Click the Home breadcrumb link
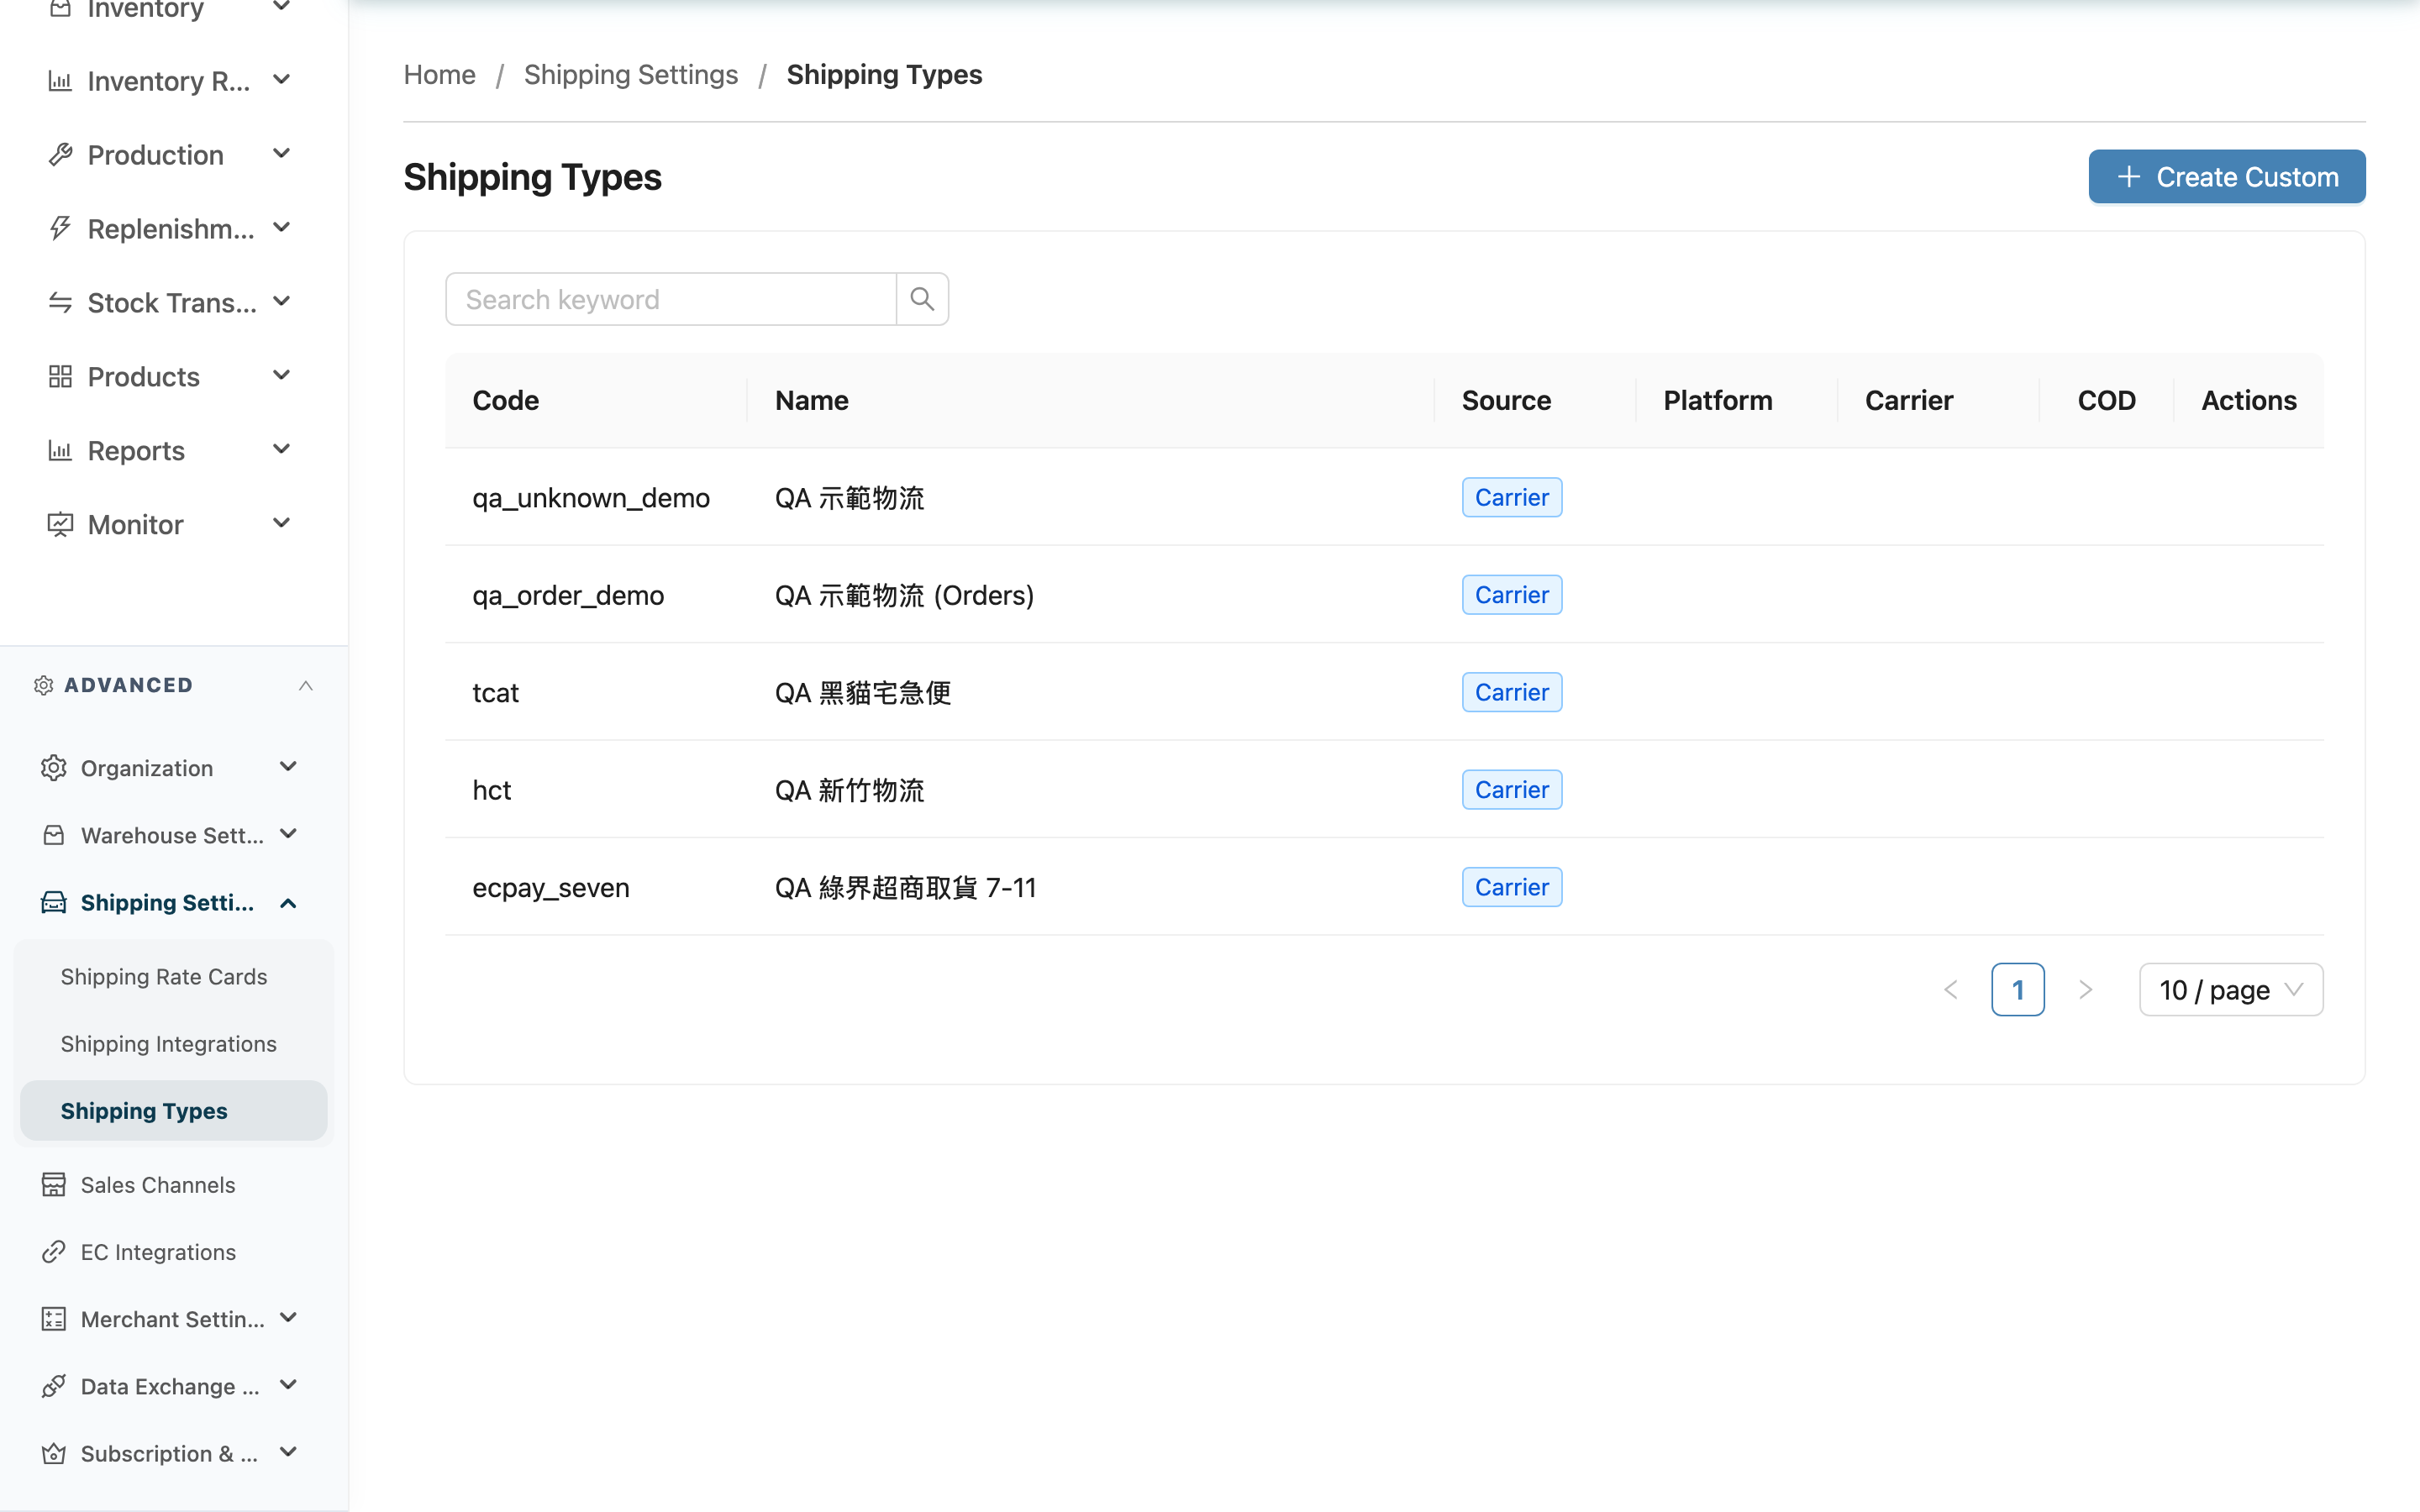 [439, 75]
